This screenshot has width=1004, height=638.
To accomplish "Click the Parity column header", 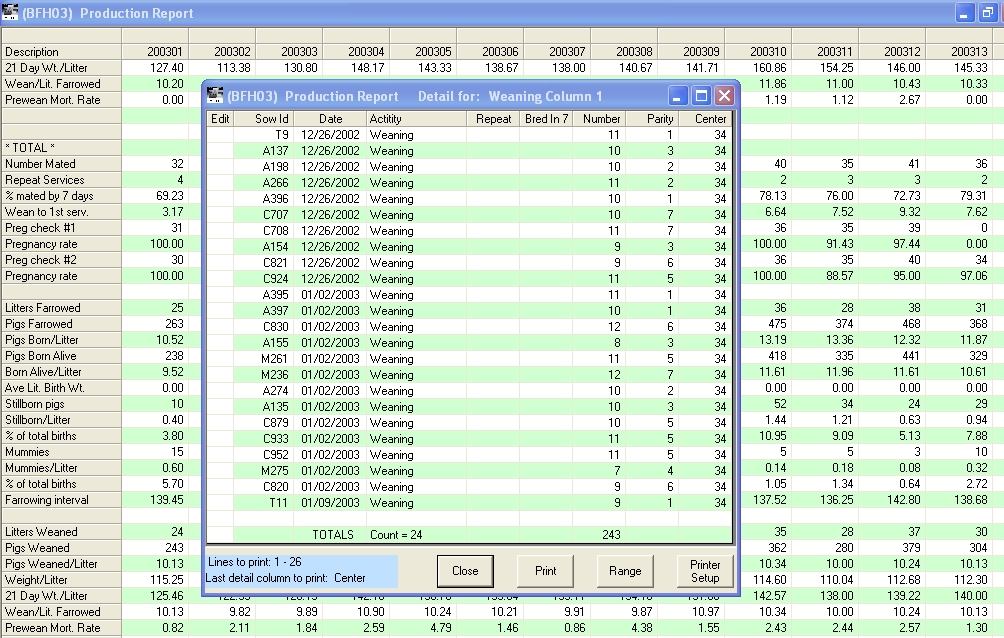I will coord(651,119).
